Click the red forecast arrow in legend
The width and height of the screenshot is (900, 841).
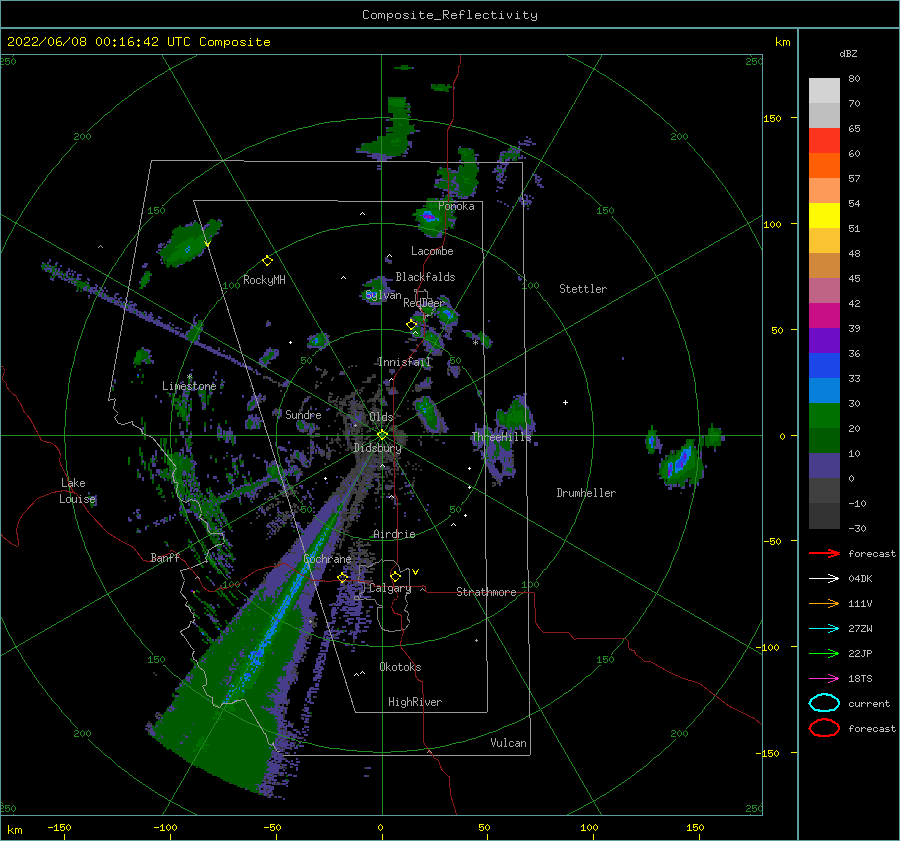click(x=824, y=553)
